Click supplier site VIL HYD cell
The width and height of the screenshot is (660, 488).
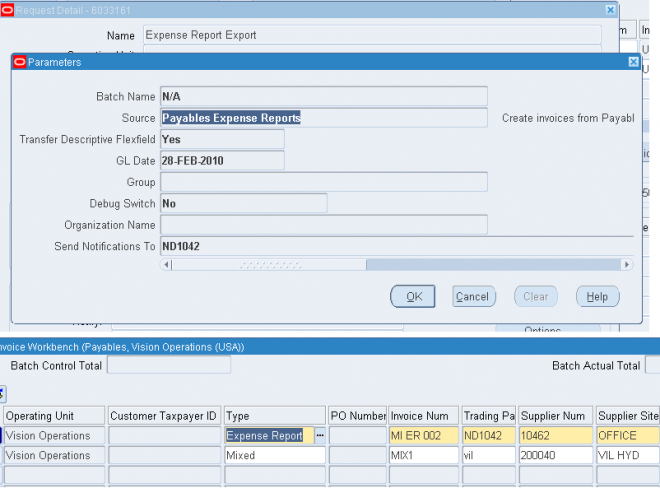coord(628,455)
